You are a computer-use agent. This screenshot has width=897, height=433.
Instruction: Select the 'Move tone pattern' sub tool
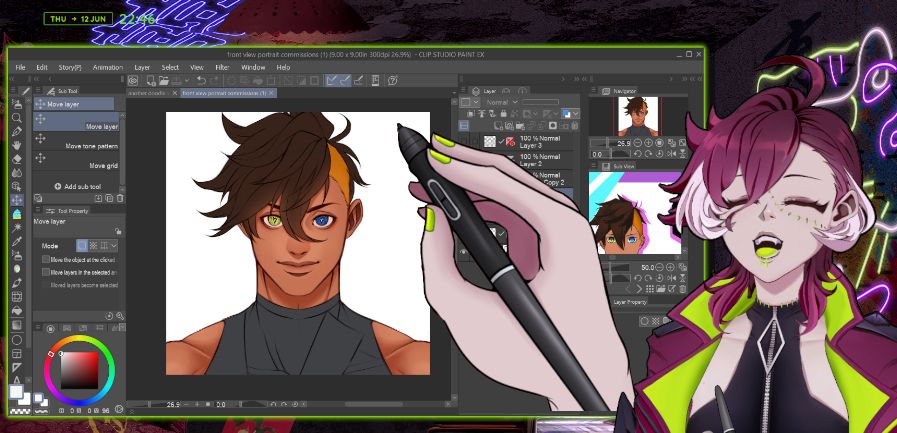(76, 141)
